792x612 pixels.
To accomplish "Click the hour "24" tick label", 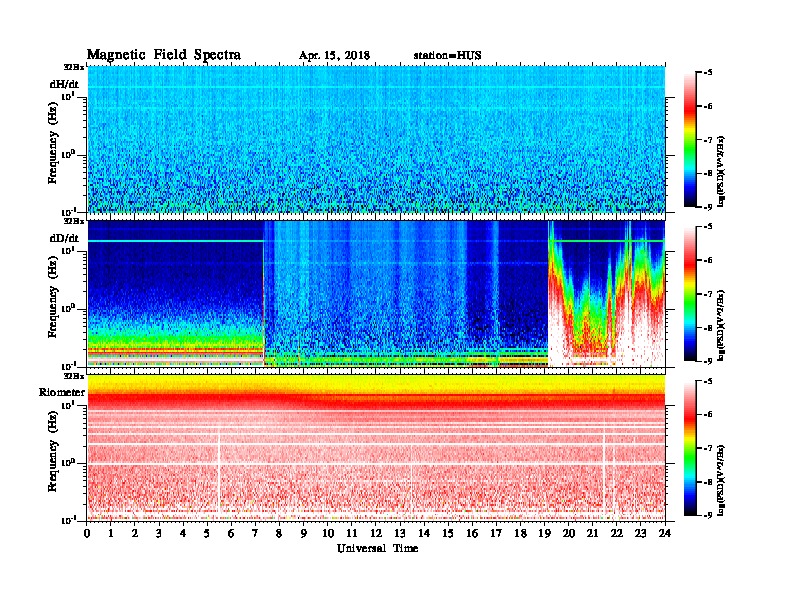I will tap(665, 533).
